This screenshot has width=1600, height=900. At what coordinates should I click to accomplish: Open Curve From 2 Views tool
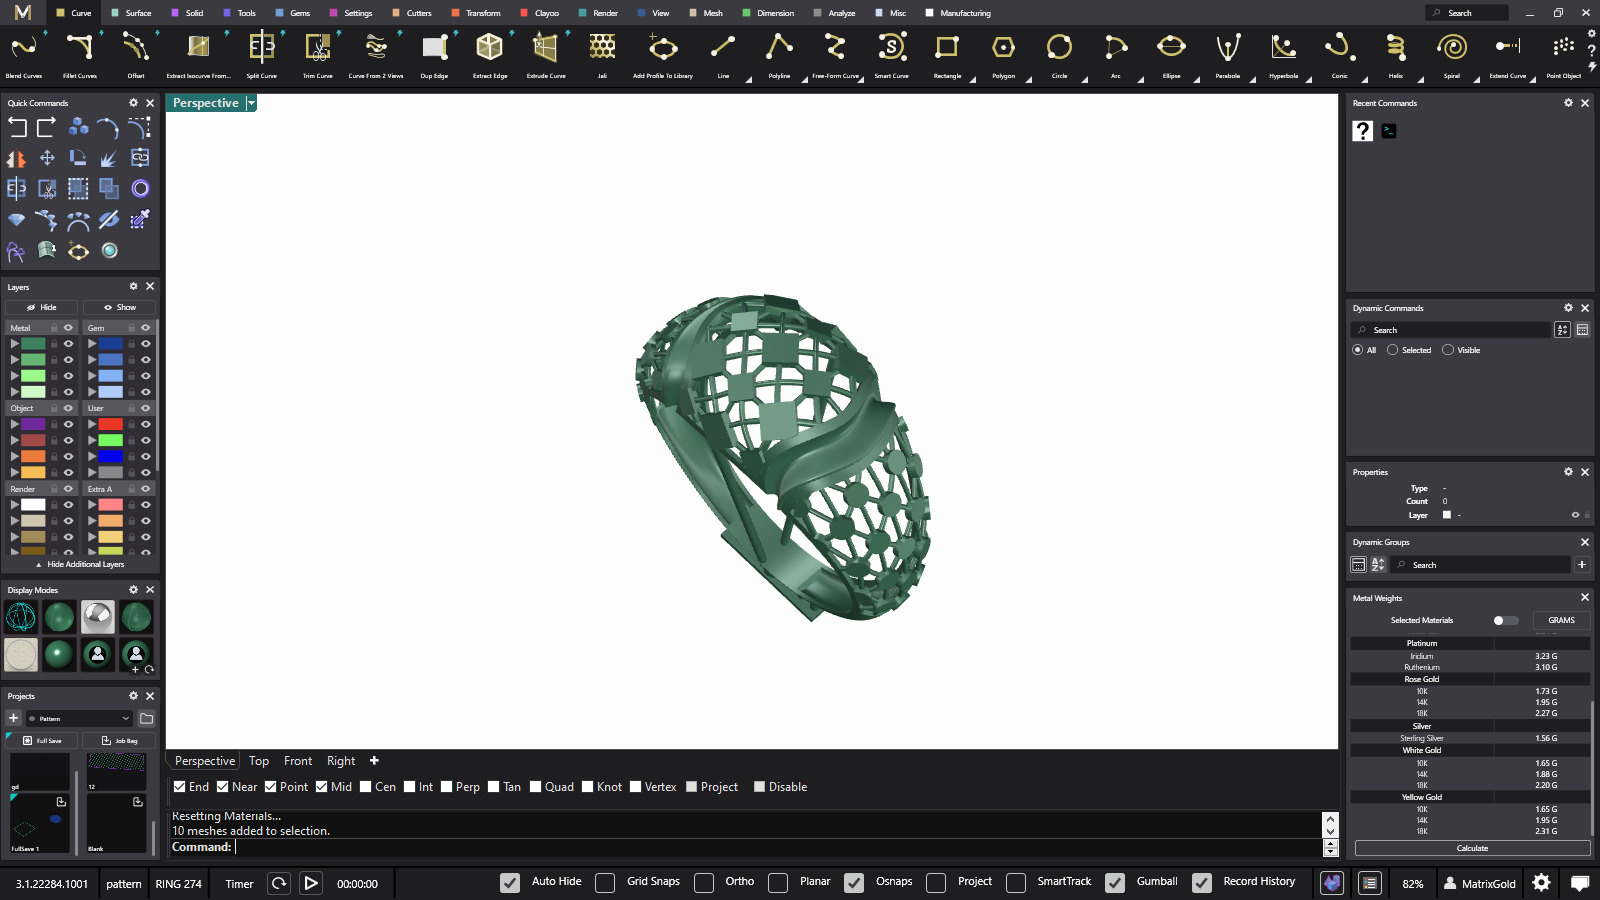tap(376, 54)
